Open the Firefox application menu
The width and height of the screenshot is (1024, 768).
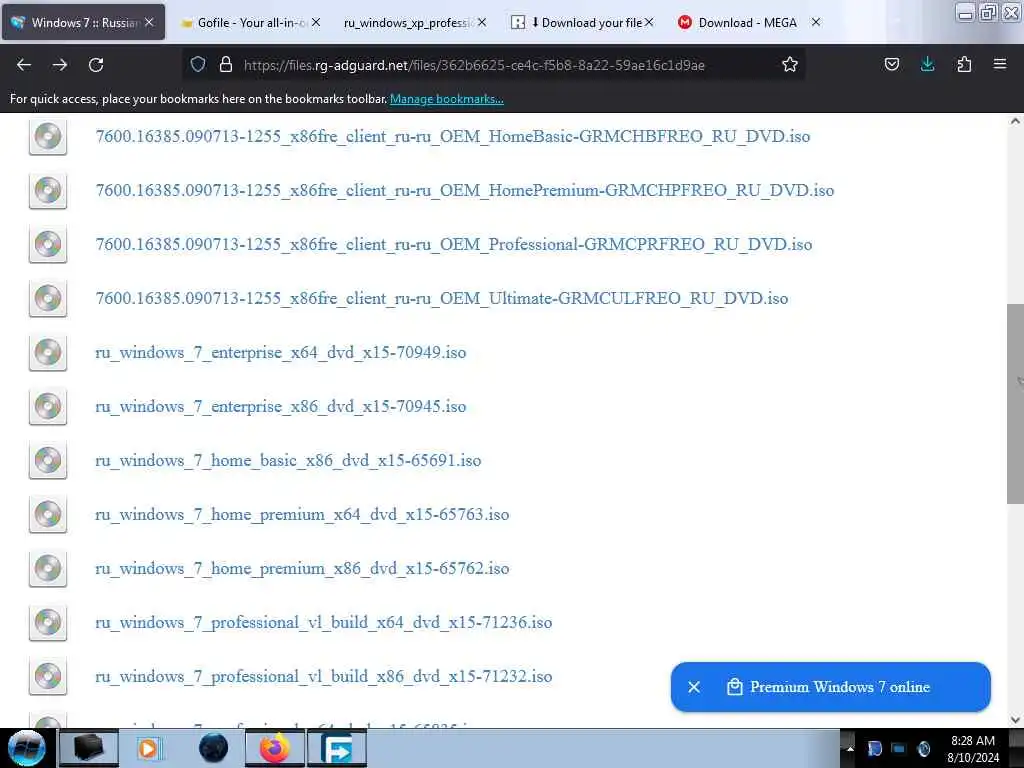pyautogui.click(x=999, y=64)
